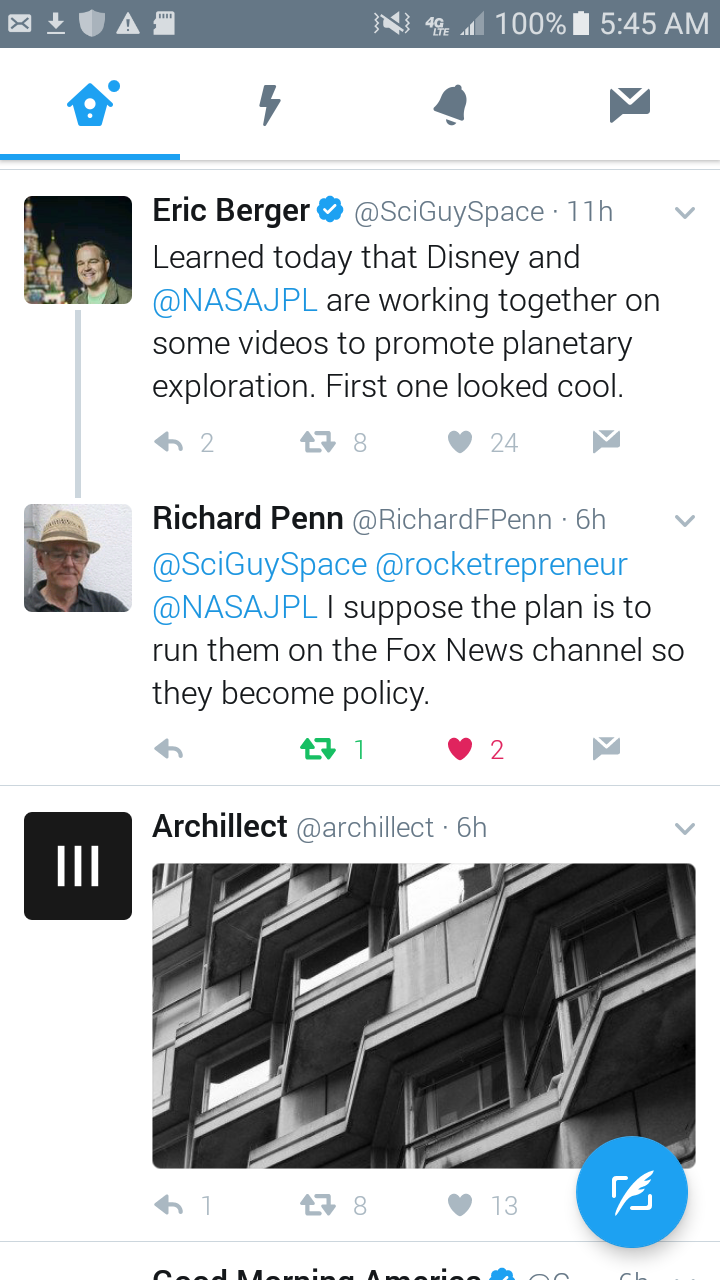Reply to the Archillect tweet
The width and height of the screenshot is (720, 1280).
[x=169, y=1205]
